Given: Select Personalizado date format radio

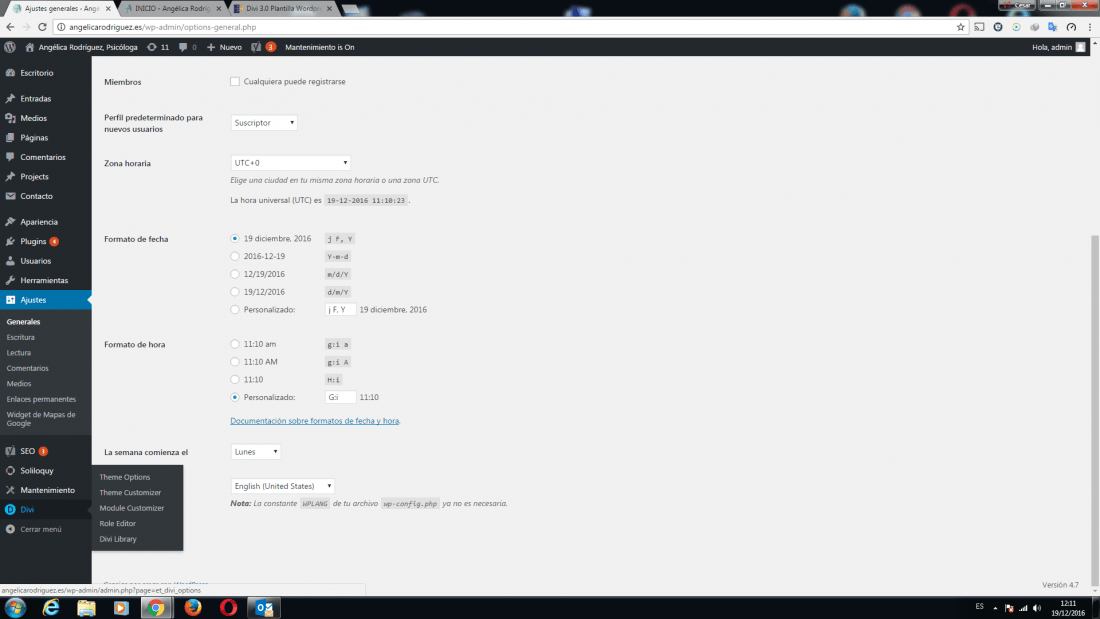Looking at the screenshot, I should click(235, 310).
